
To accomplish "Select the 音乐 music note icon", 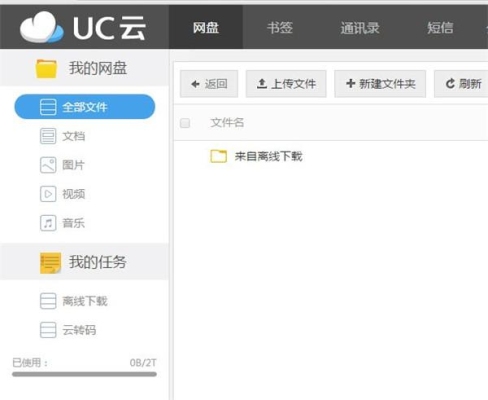I will [48, 223].
